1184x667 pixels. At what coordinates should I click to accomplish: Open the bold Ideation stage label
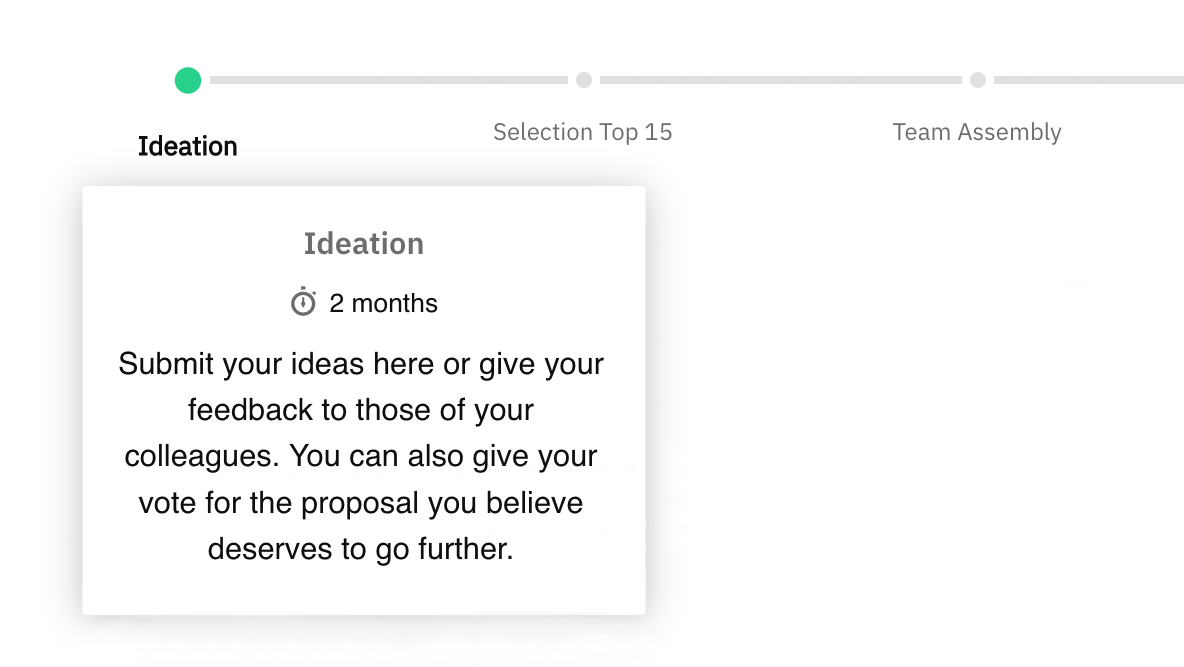point(187,146)
